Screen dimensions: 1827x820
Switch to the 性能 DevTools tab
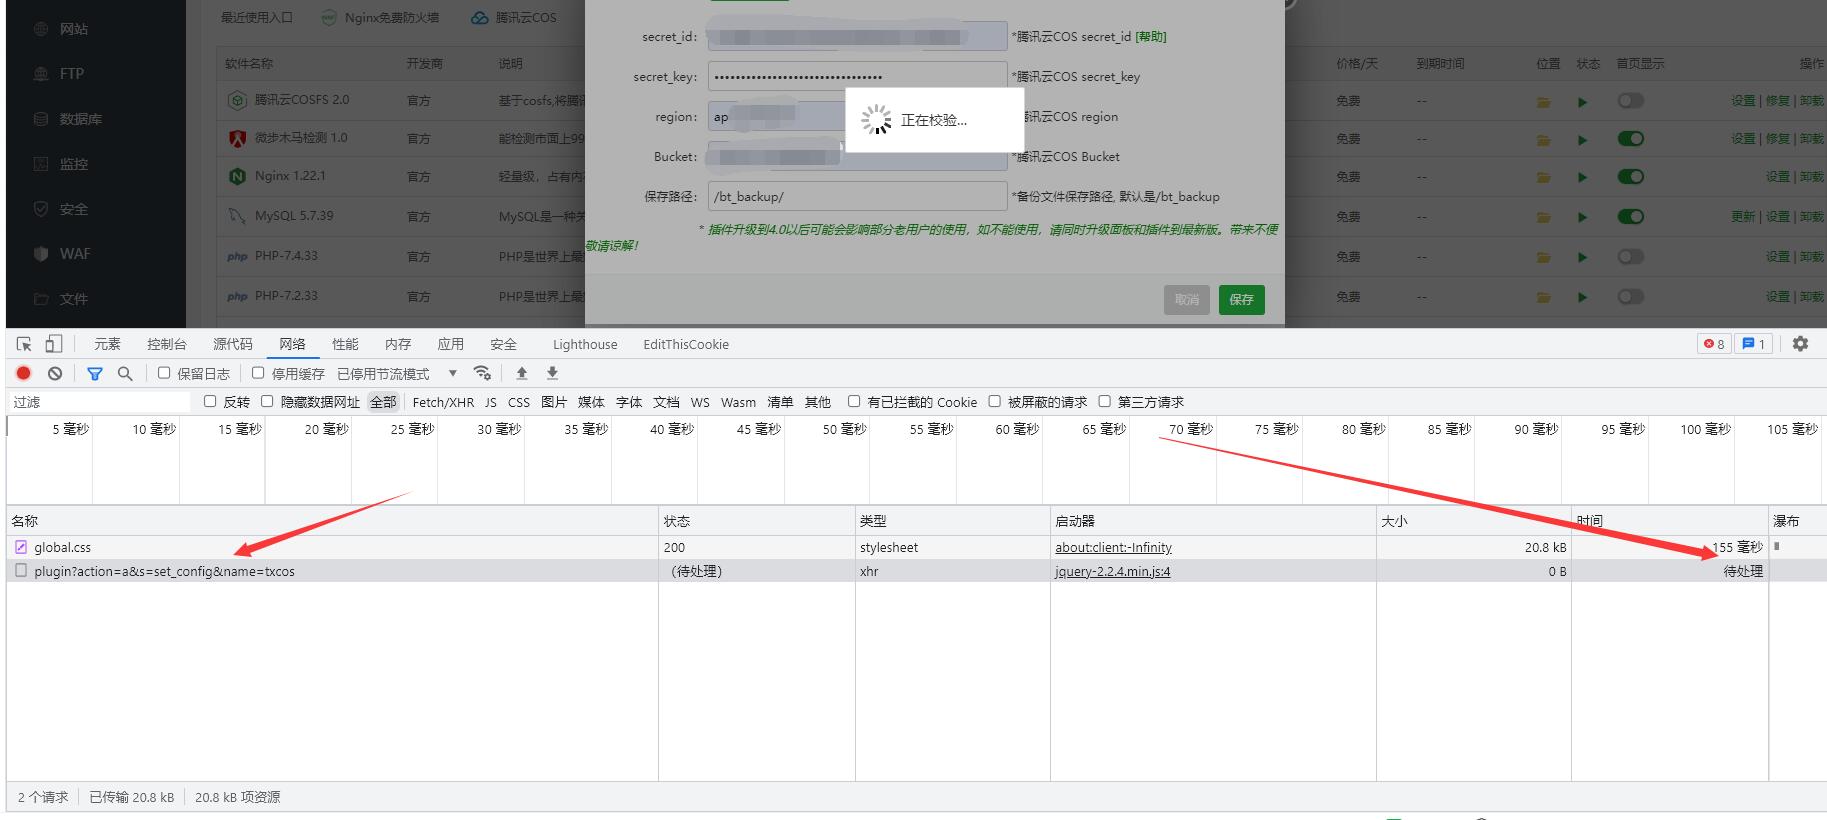point(345,344)
